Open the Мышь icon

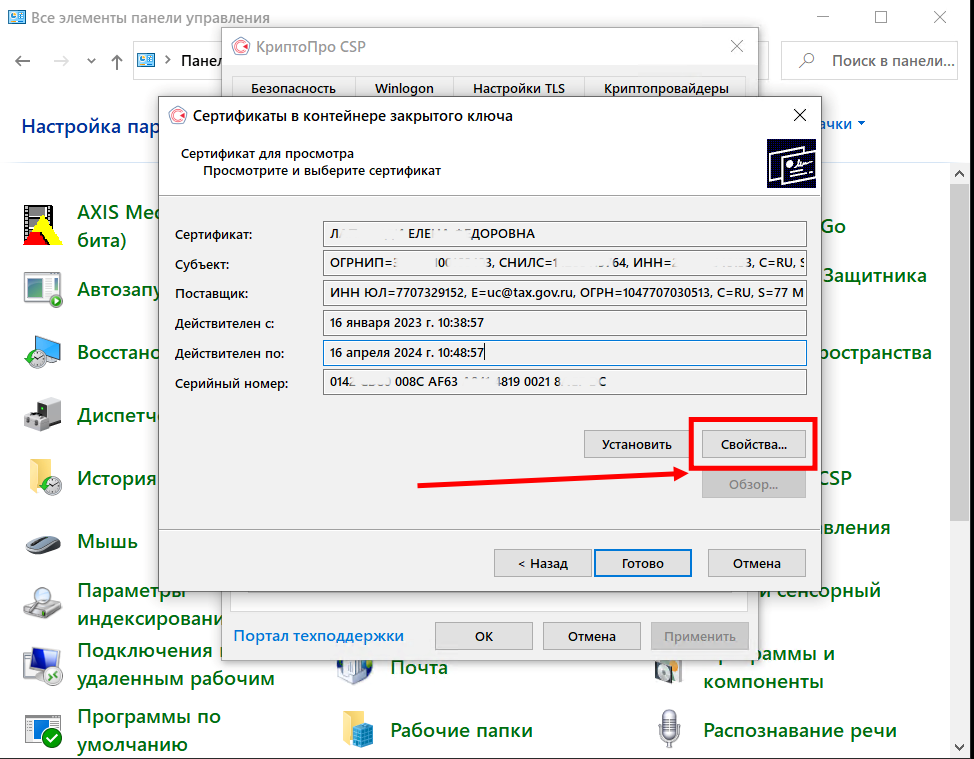point(42,543)
